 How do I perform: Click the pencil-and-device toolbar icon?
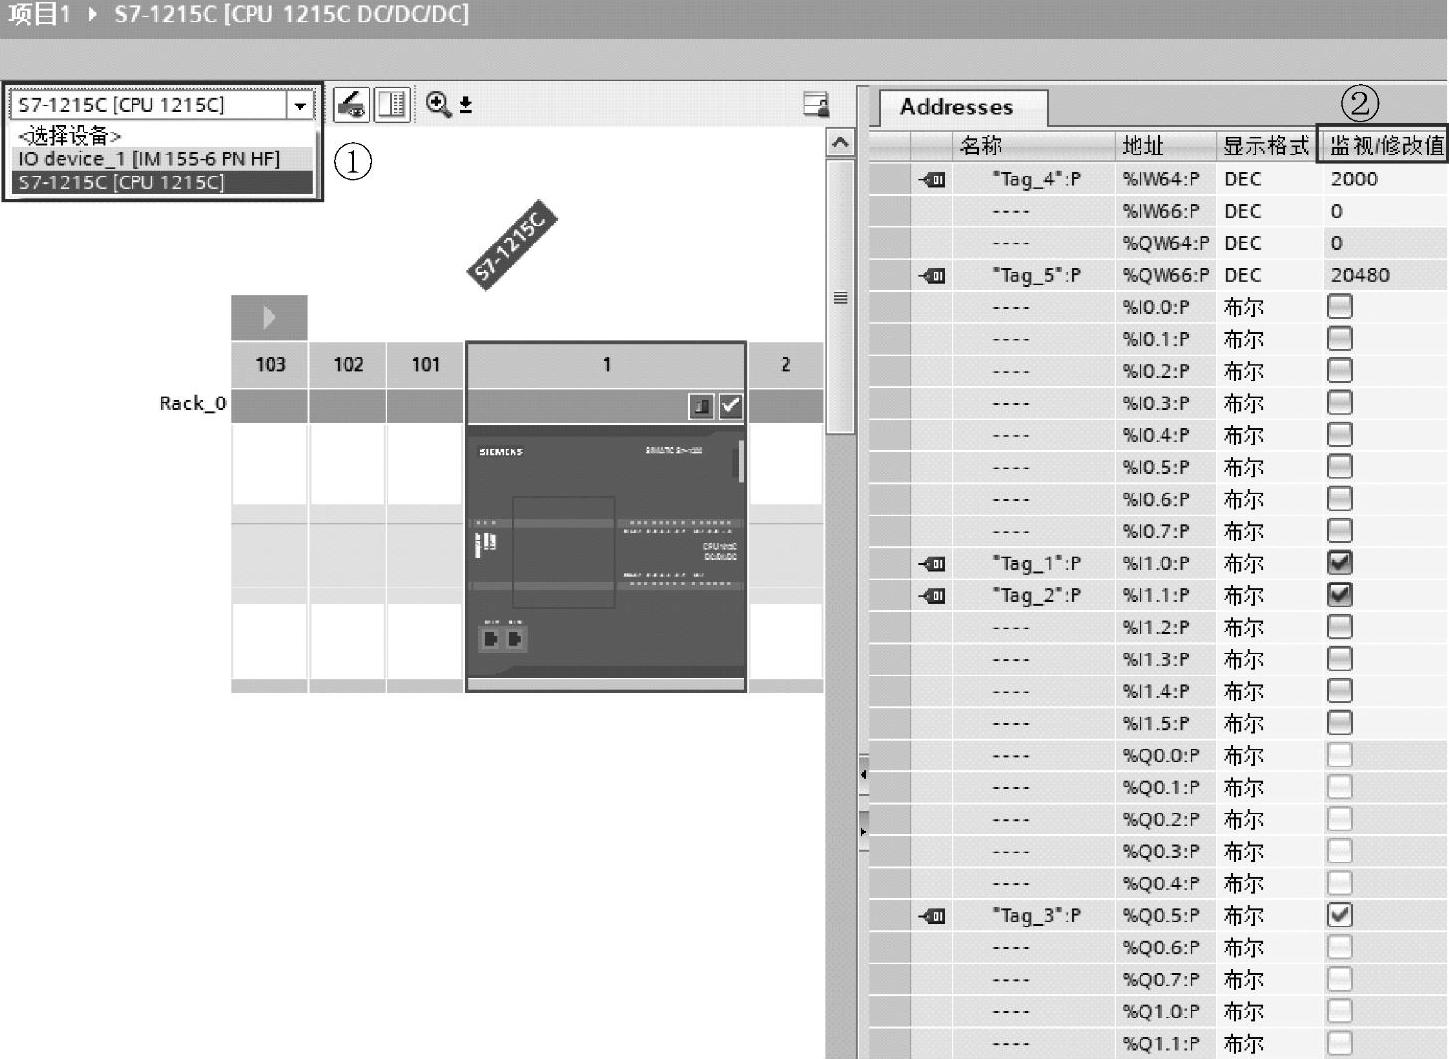coord(351,104)
